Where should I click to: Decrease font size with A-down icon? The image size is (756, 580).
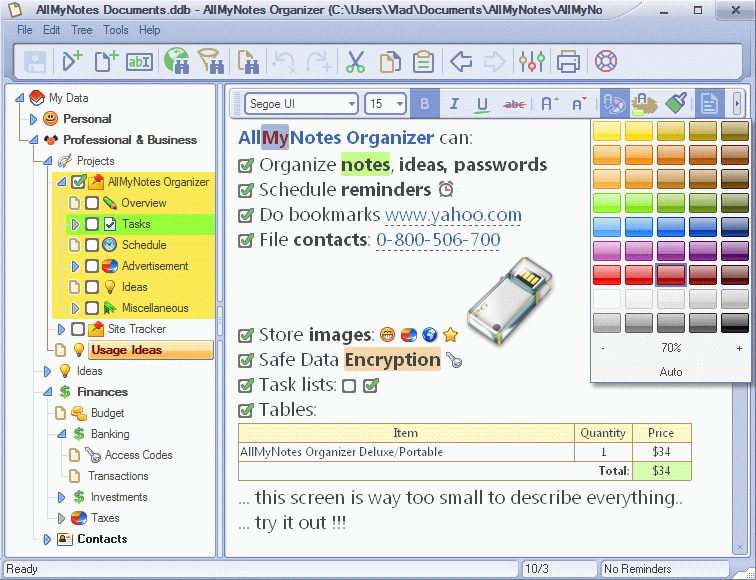pos(579,104)
